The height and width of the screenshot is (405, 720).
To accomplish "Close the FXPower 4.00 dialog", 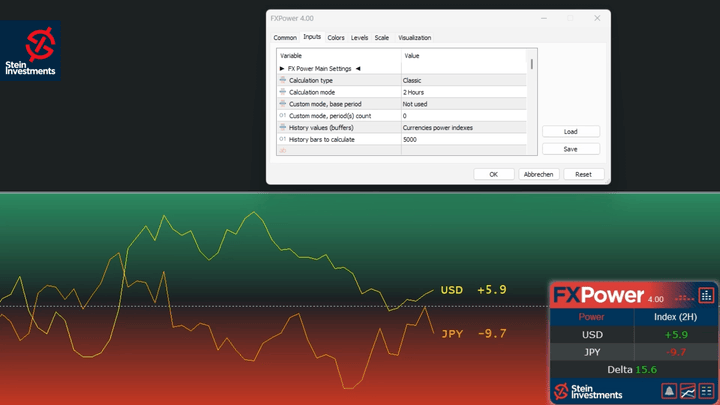I will click(597, 18).
